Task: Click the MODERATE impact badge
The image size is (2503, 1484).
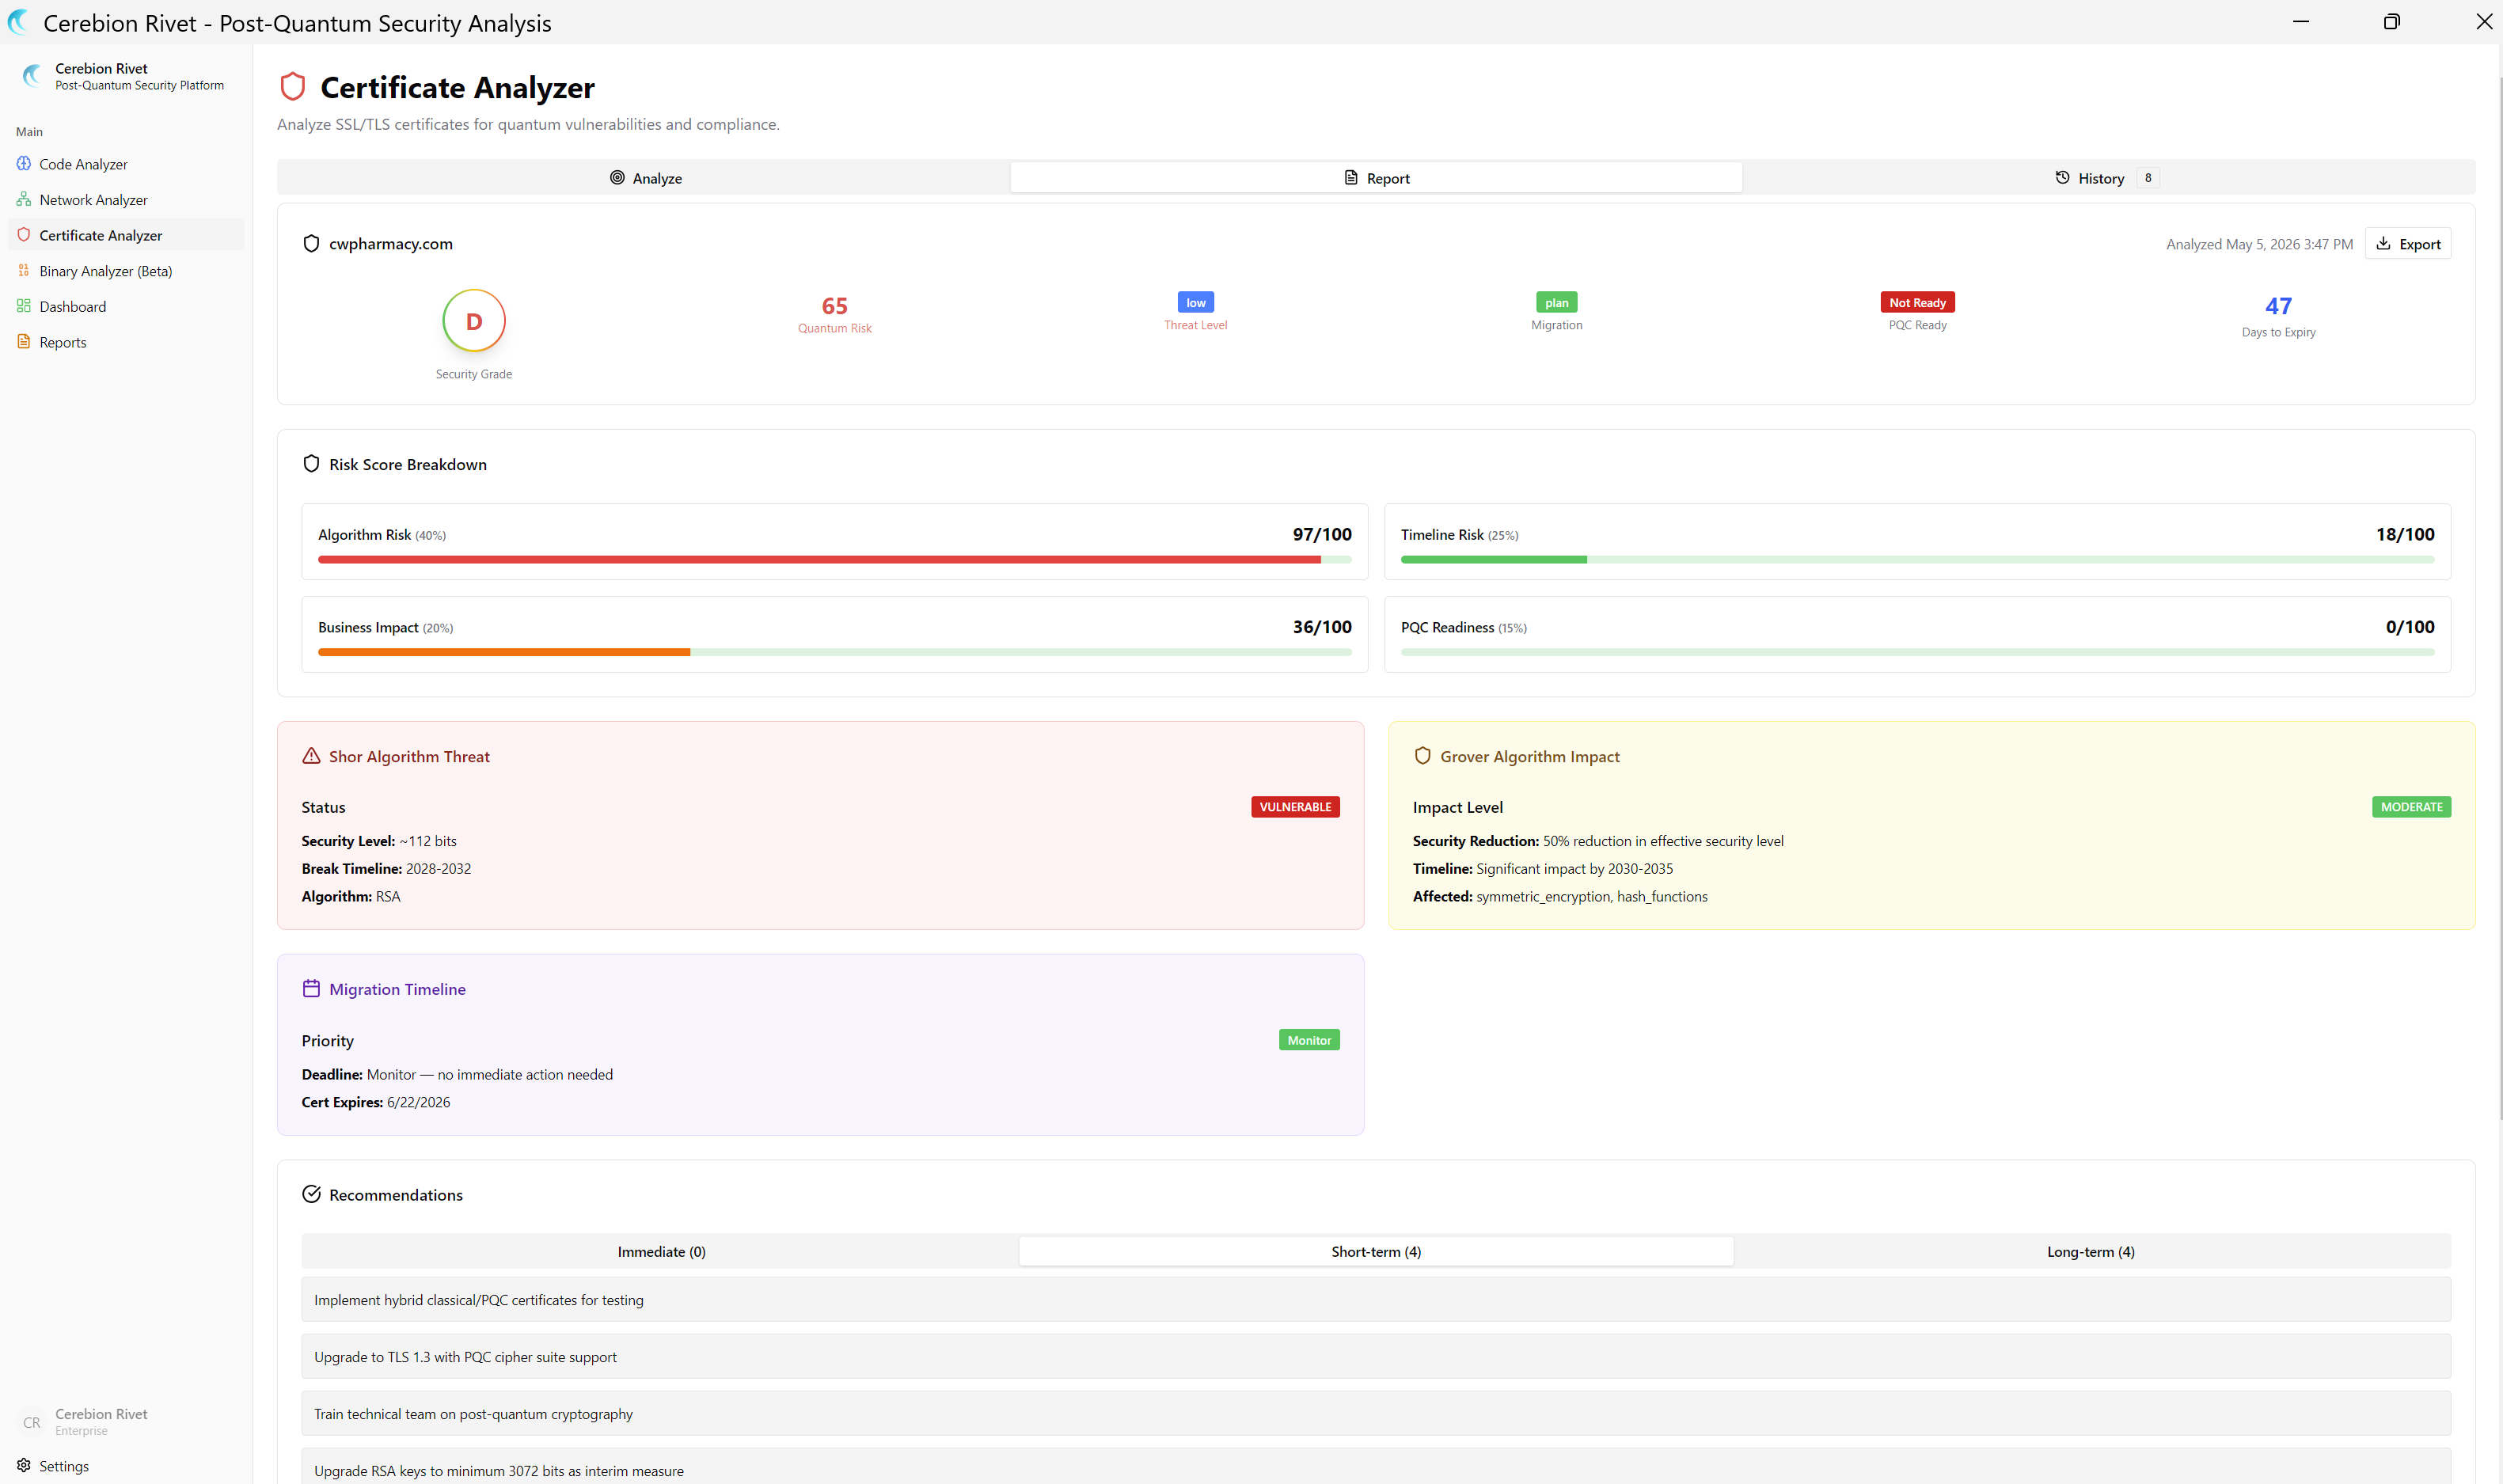Action: [2411, 806]
